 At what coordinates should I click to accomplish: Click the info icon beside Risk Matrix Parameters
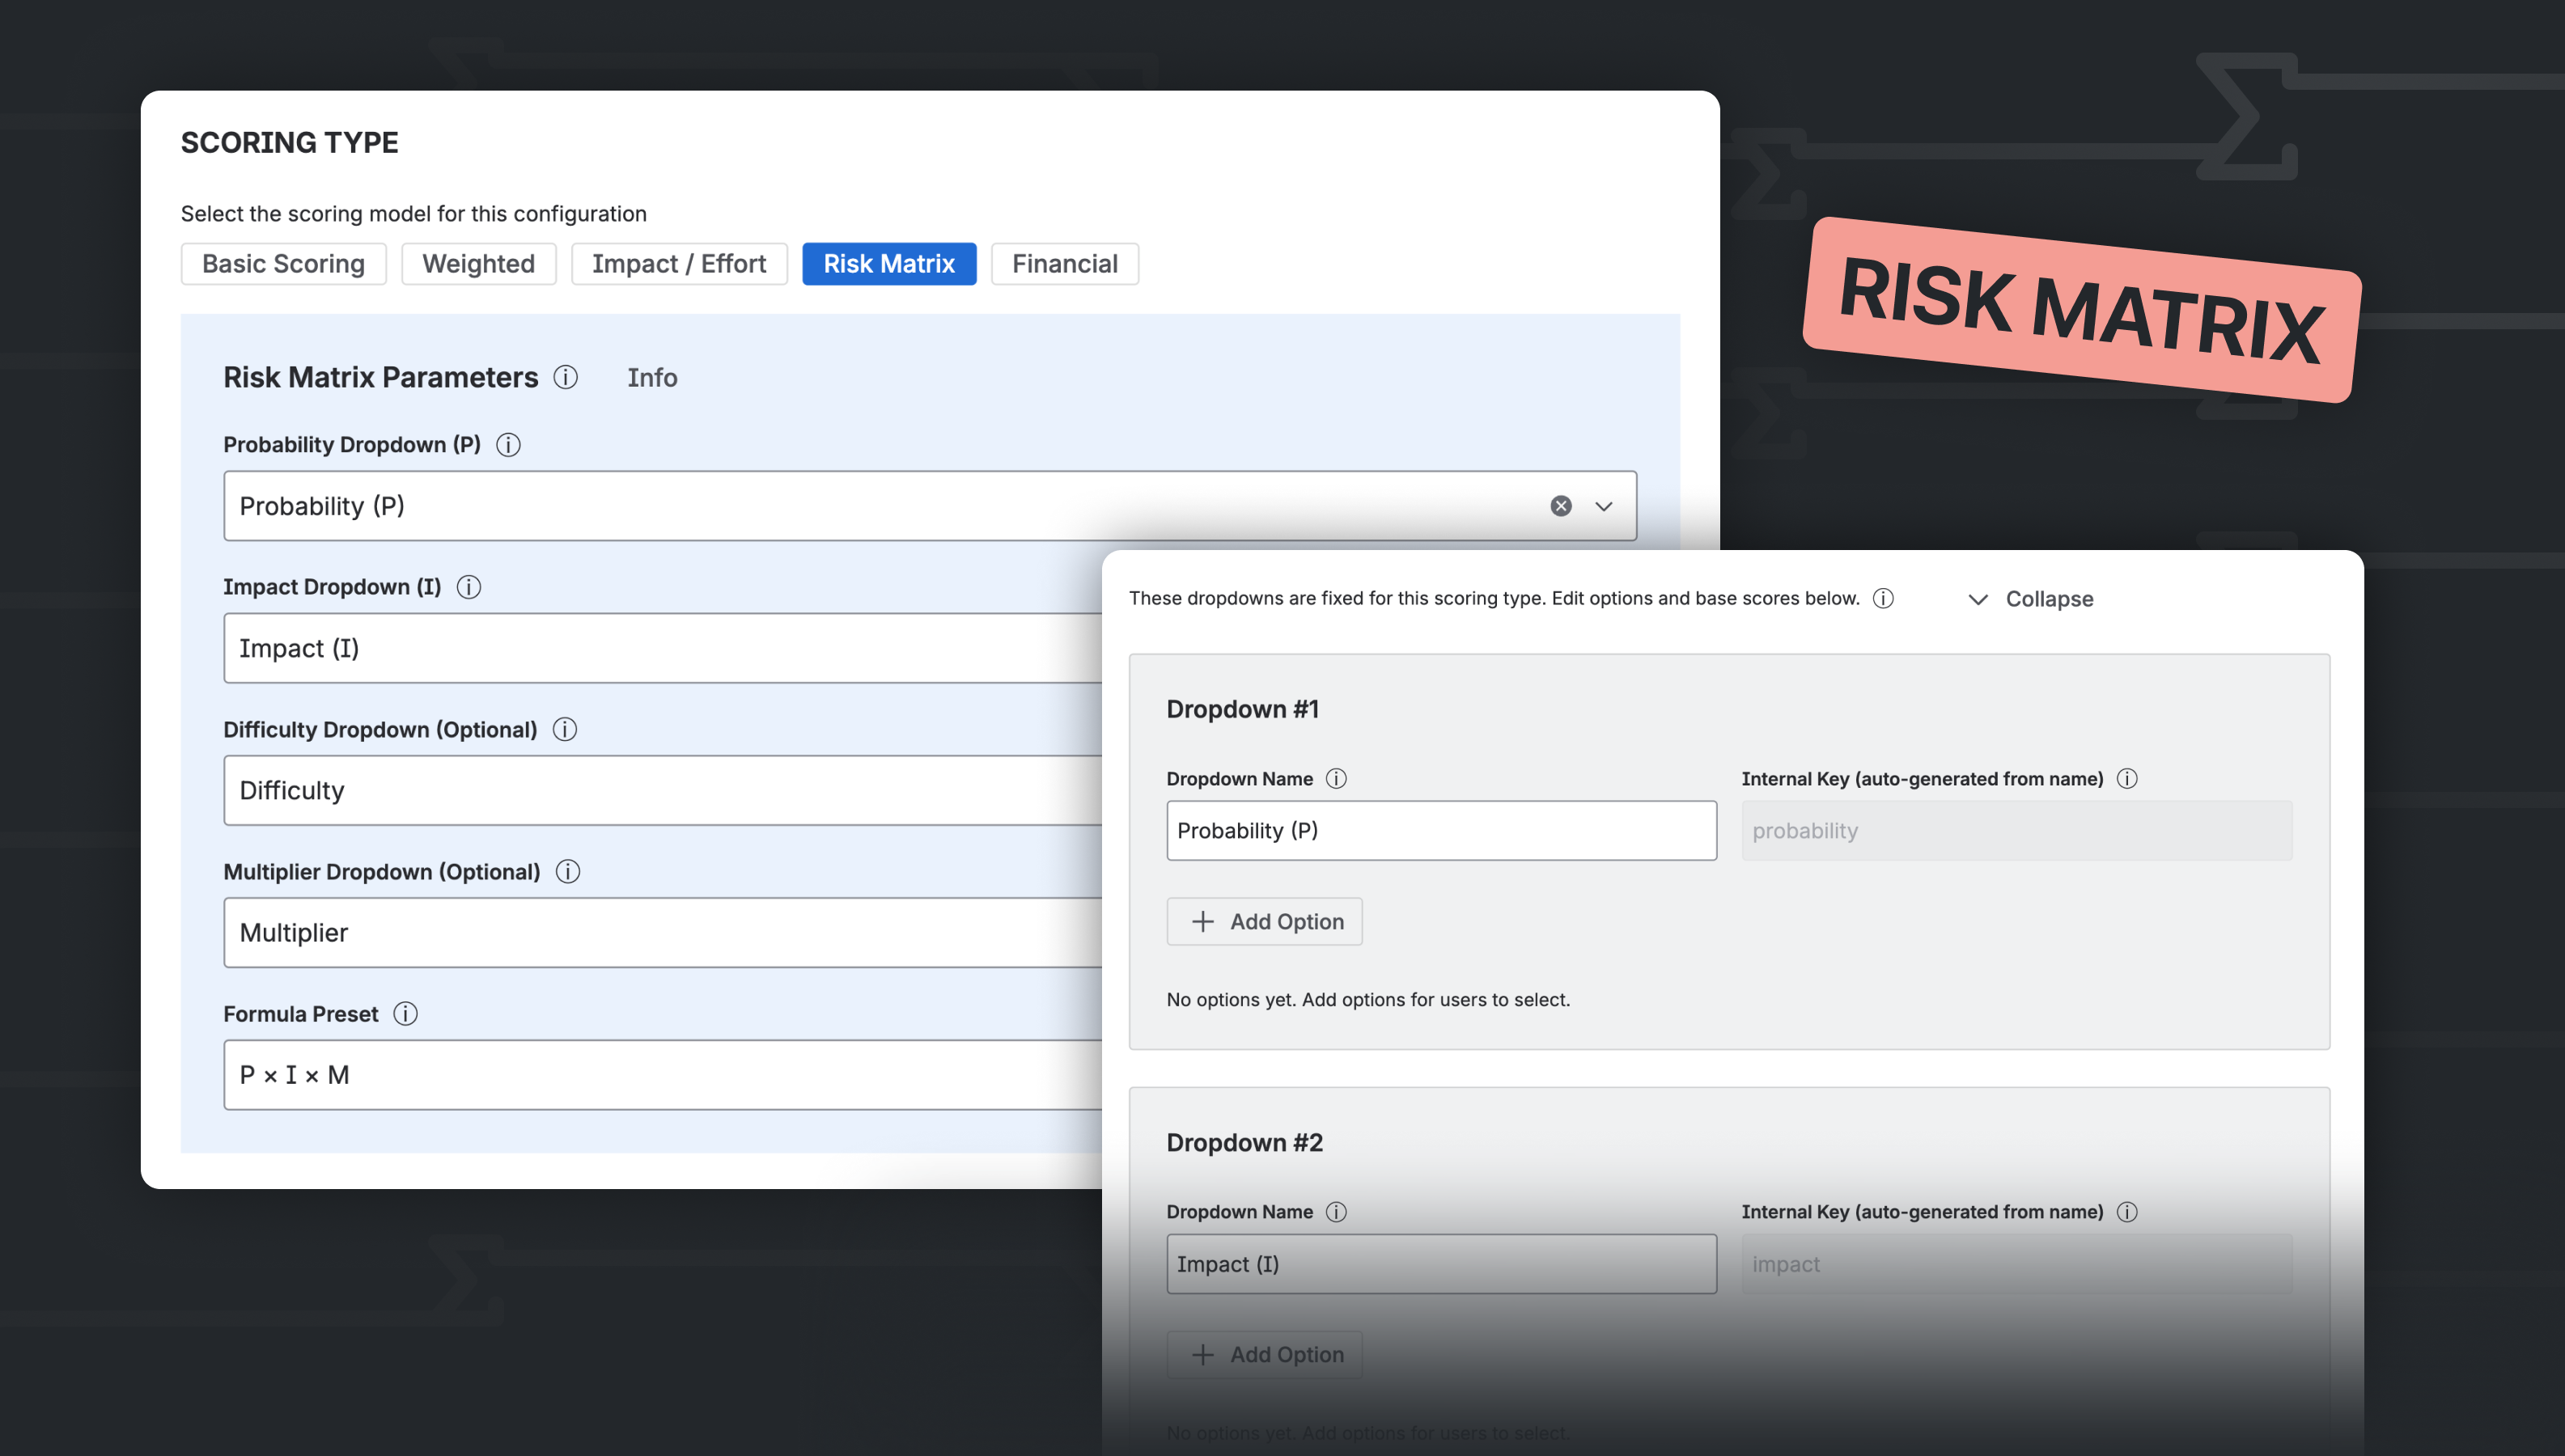coord(567,378)
